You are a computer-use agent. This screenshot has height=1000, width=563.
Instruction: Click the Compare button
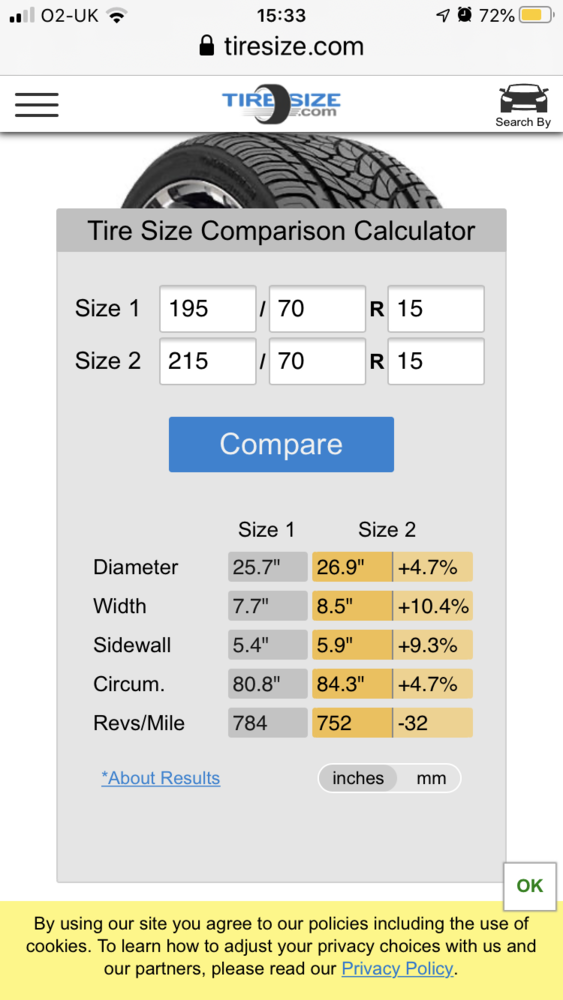click(x=281, y=445)
